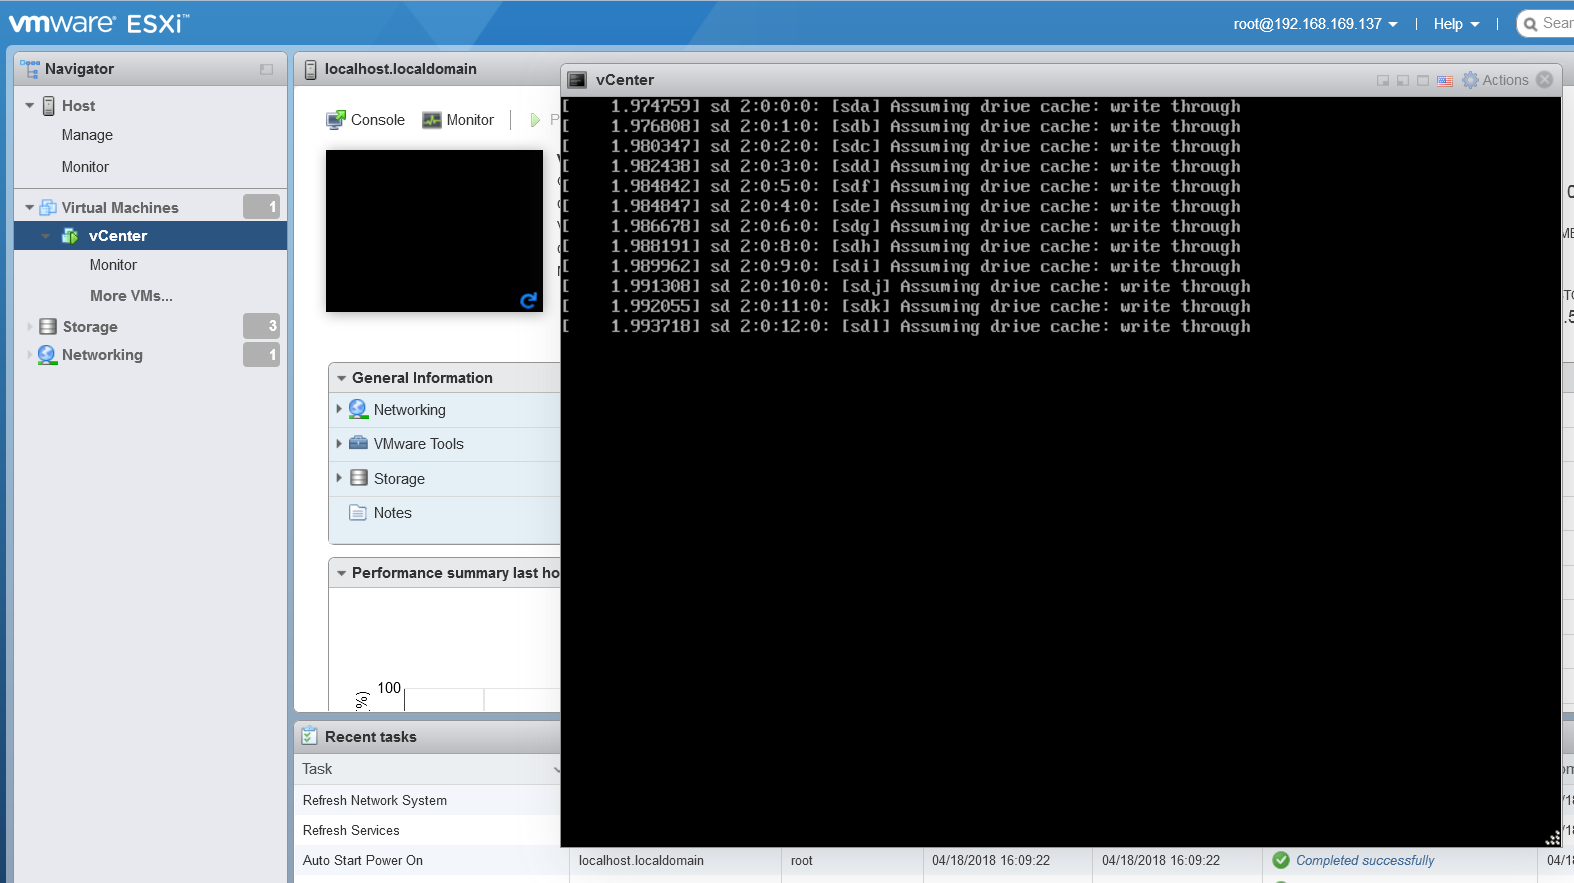Open the Console toolbar button

[366, 120]
